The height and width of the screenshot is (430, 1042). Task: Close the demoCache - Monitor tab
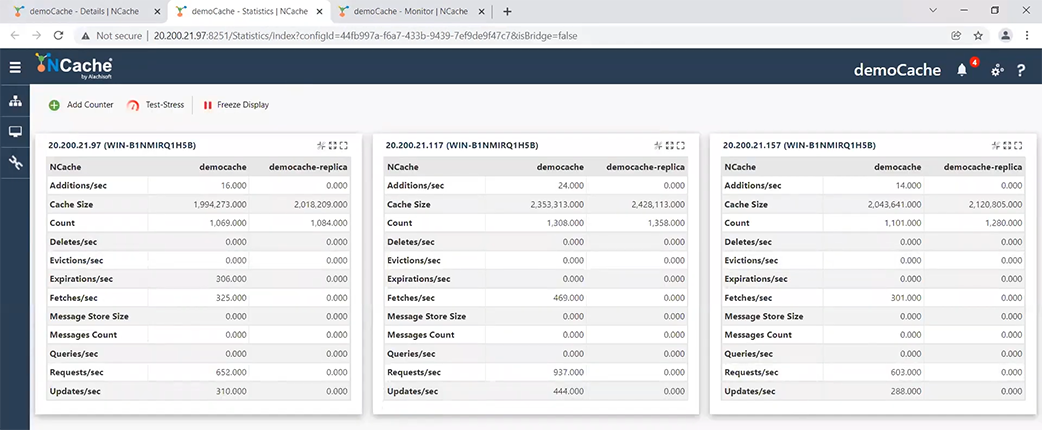pyautogui.click(x=481, y=11)
